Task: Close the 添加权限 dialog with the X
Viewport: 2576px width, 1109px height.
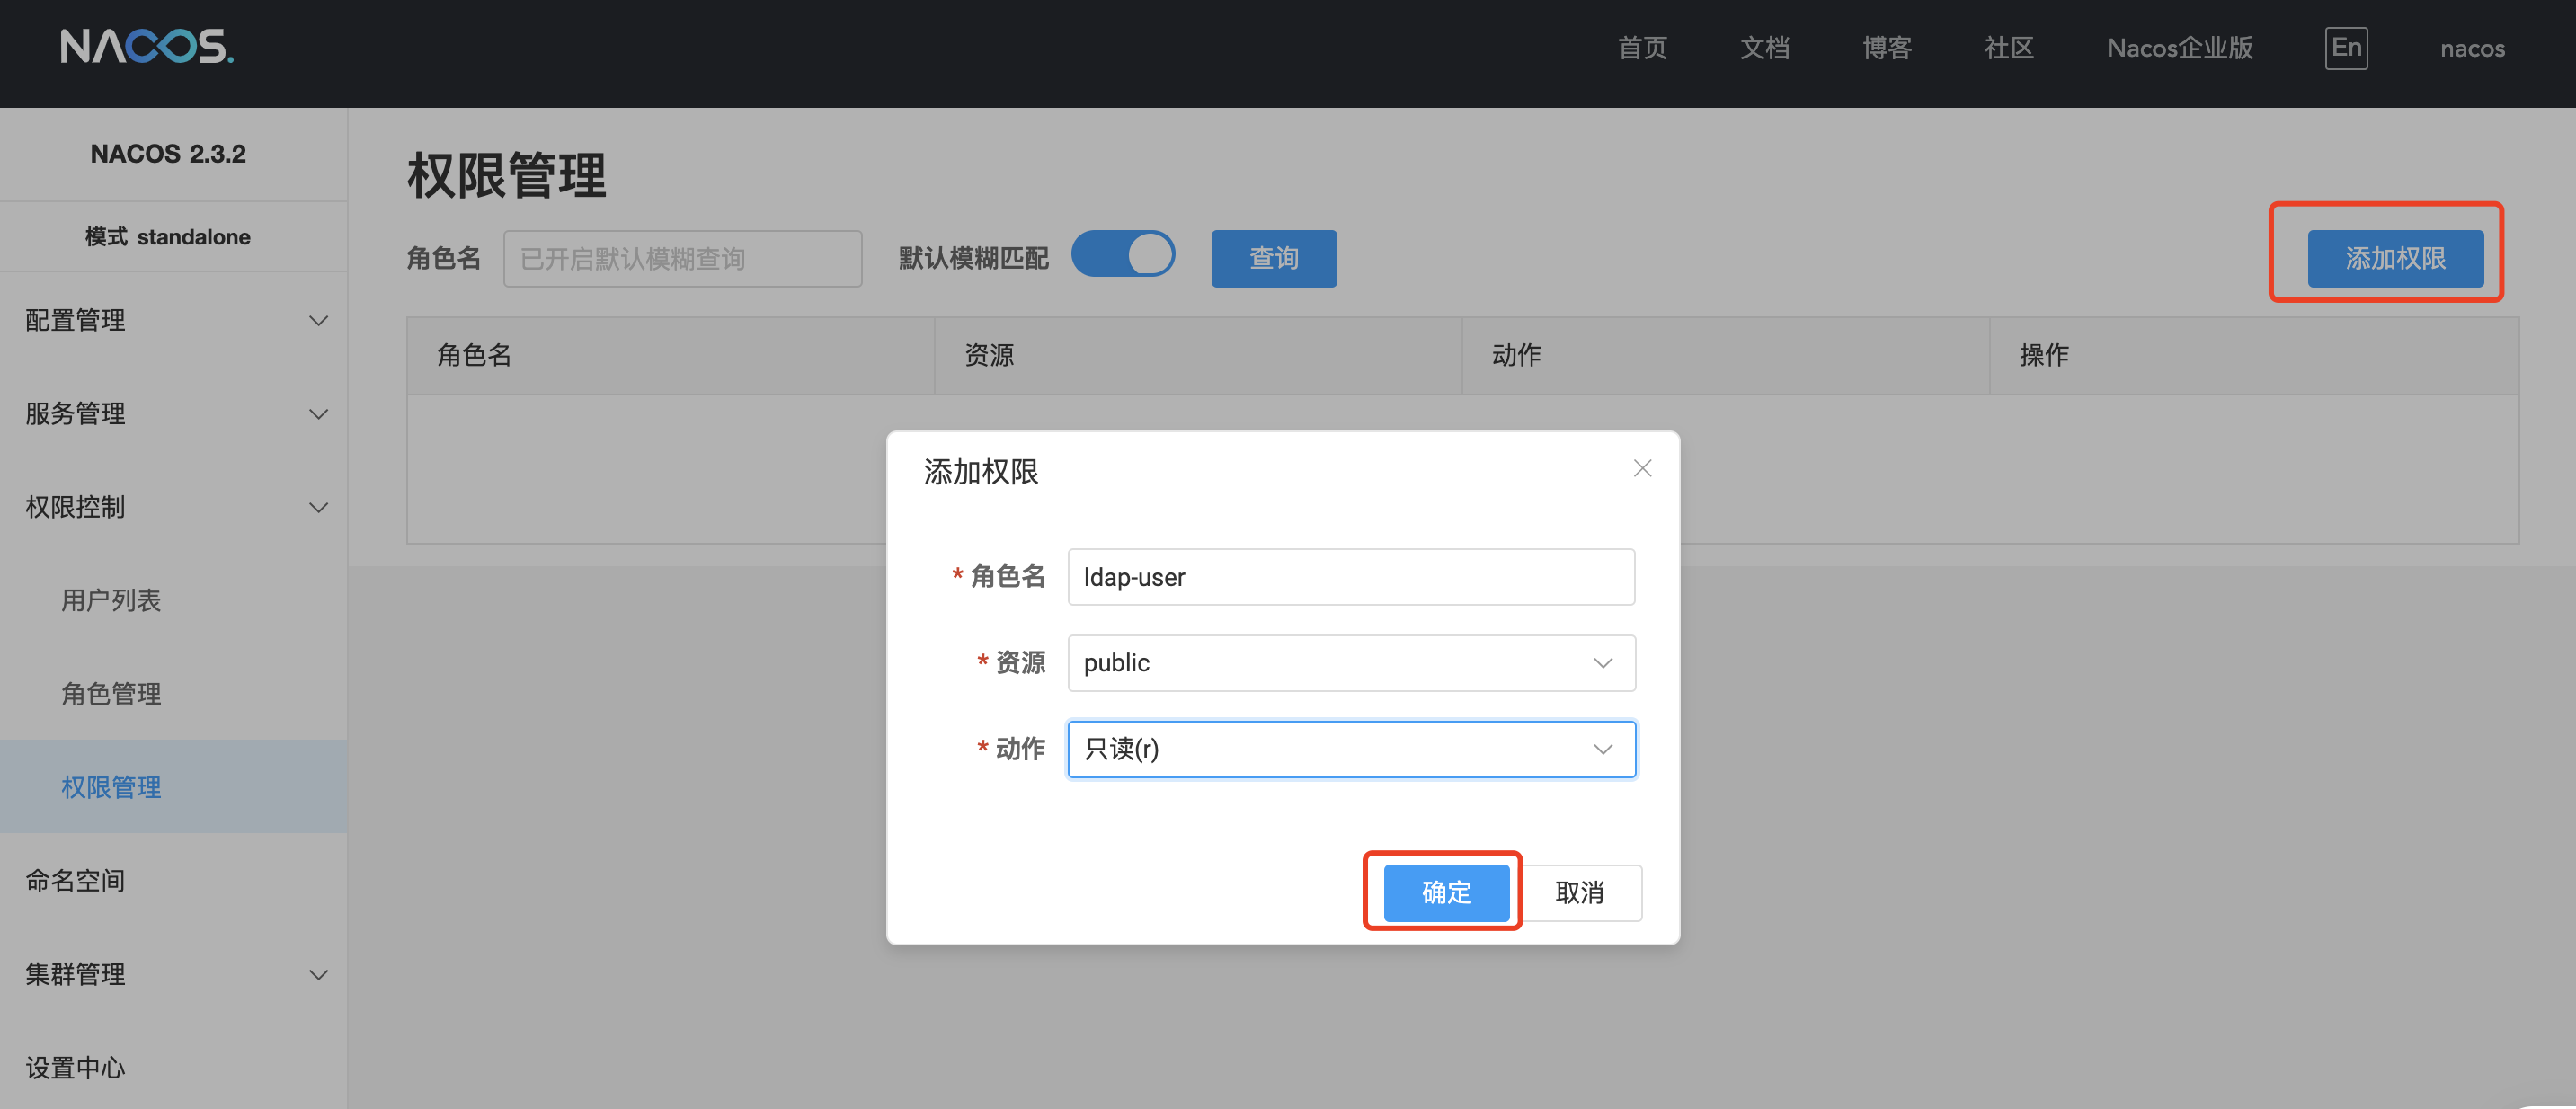Action: pos(1642,468)
